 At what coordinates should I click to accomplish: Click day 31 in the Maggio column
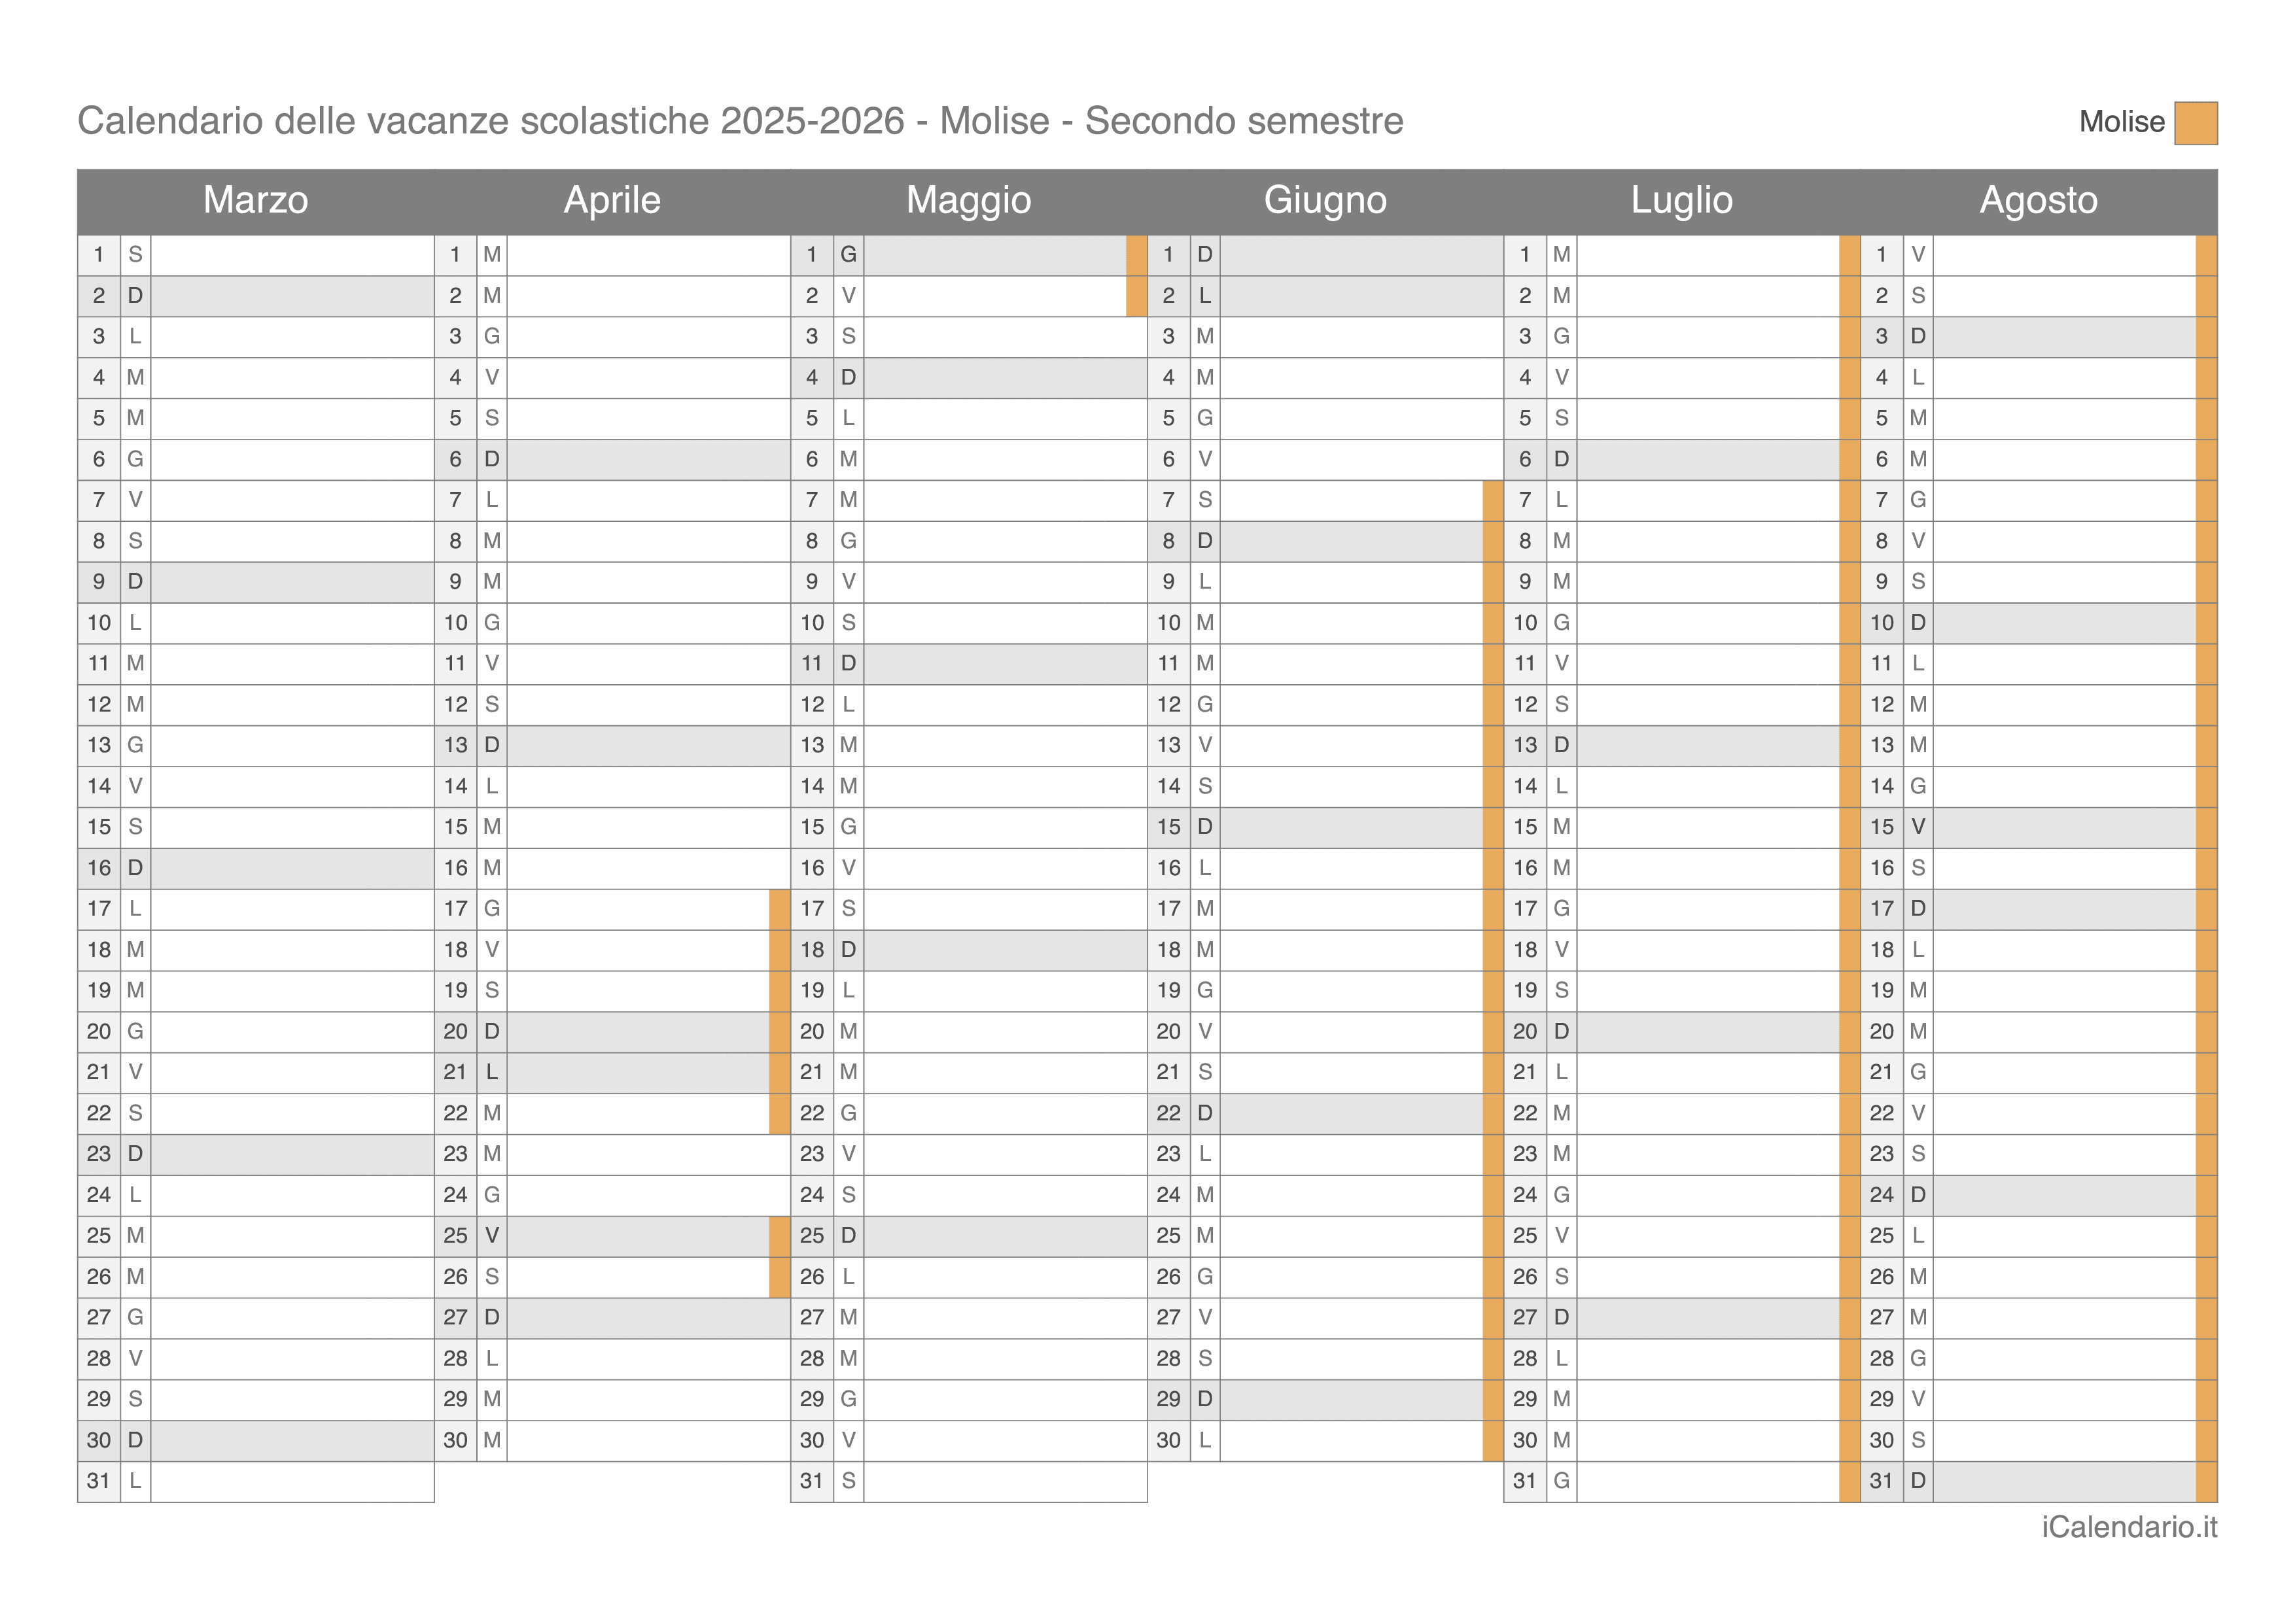[x=969, y=1481]
